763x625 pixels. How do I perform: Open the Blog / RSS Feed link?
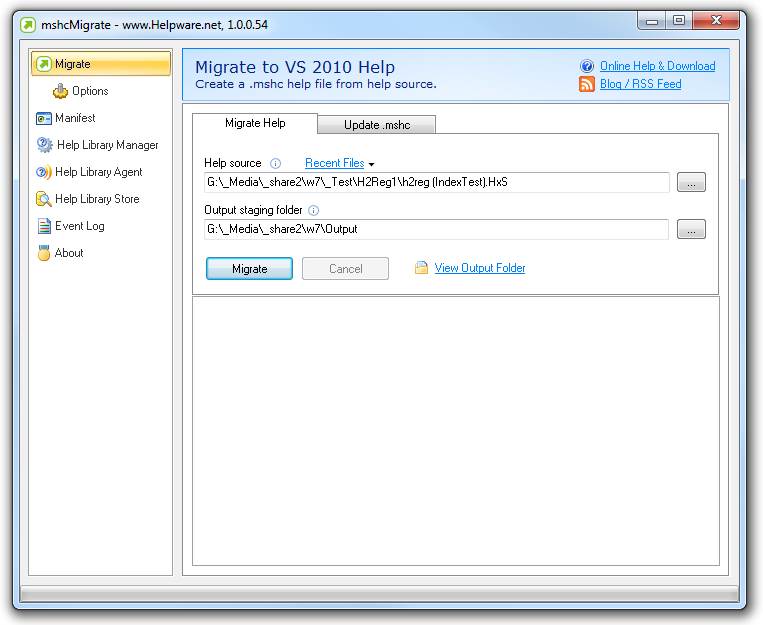pos(640,84)
